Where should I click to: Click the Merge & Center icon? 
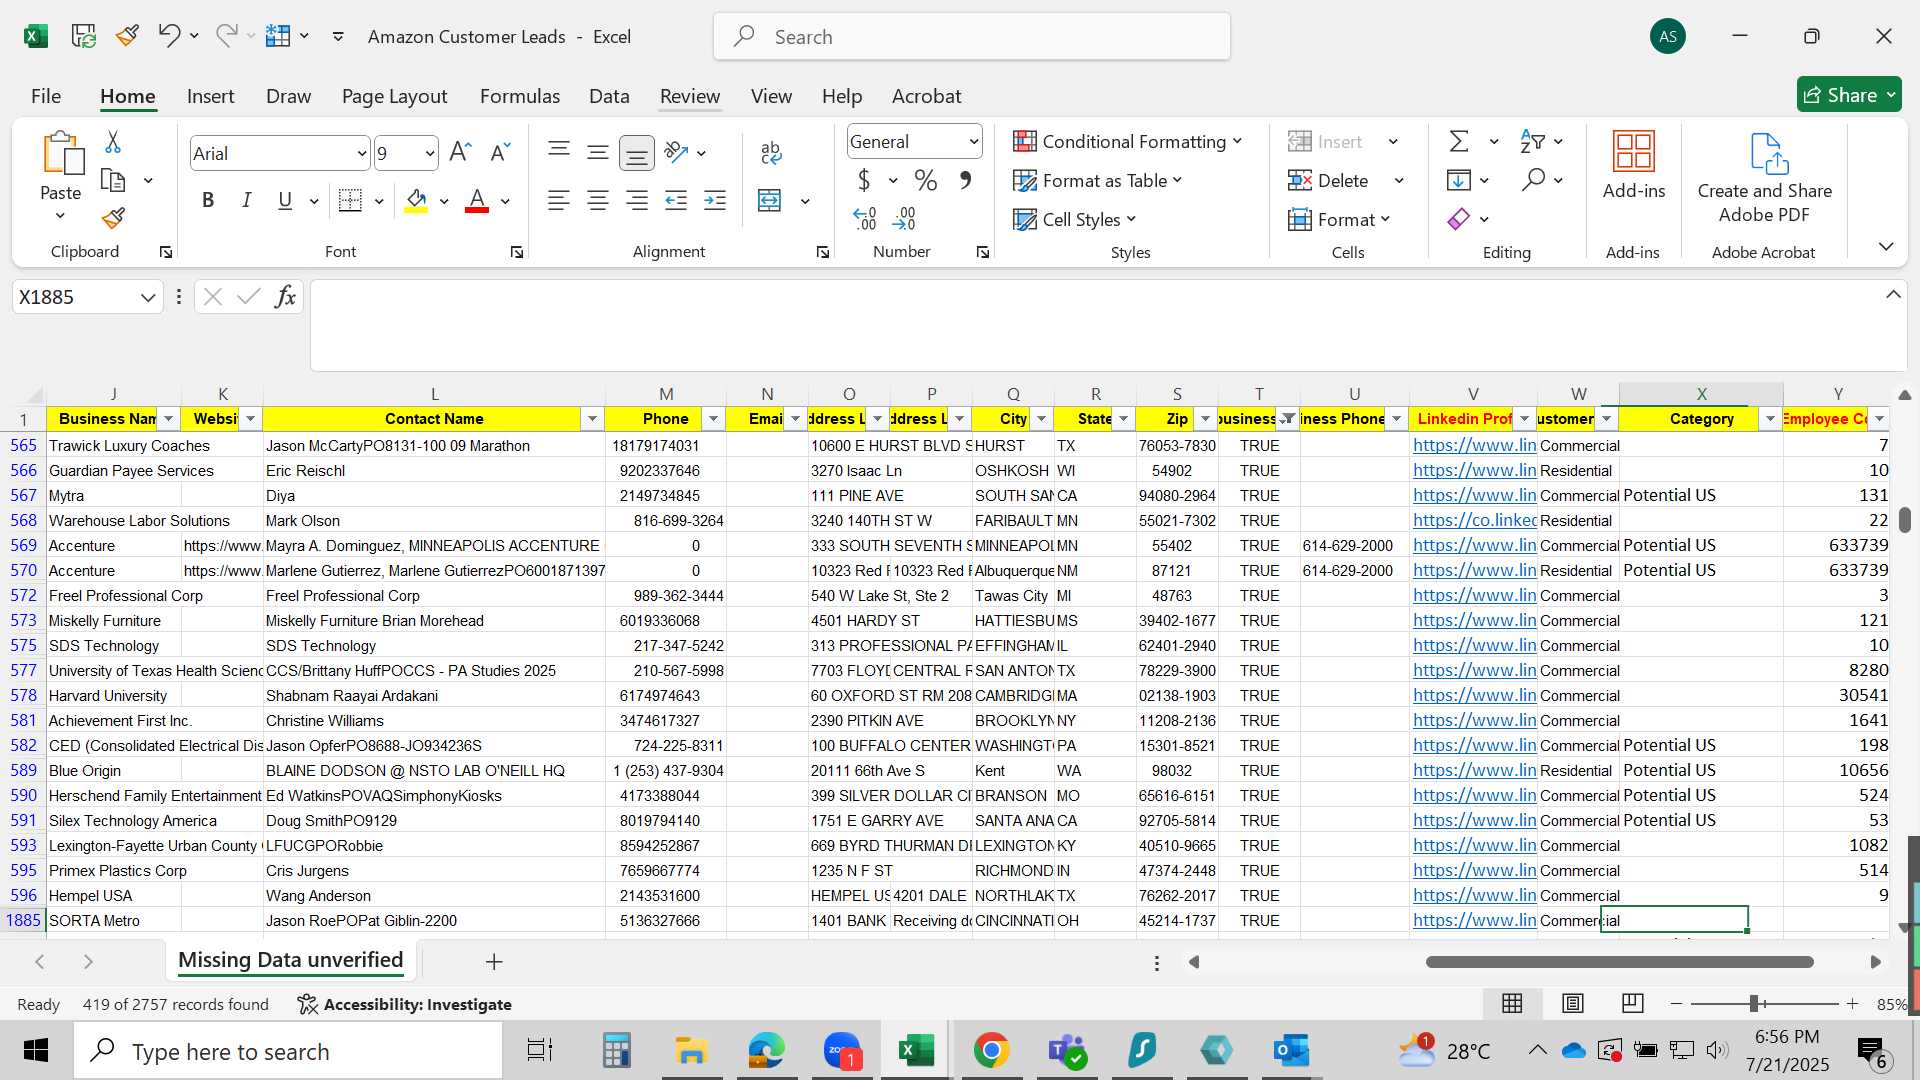click(770, 200)
